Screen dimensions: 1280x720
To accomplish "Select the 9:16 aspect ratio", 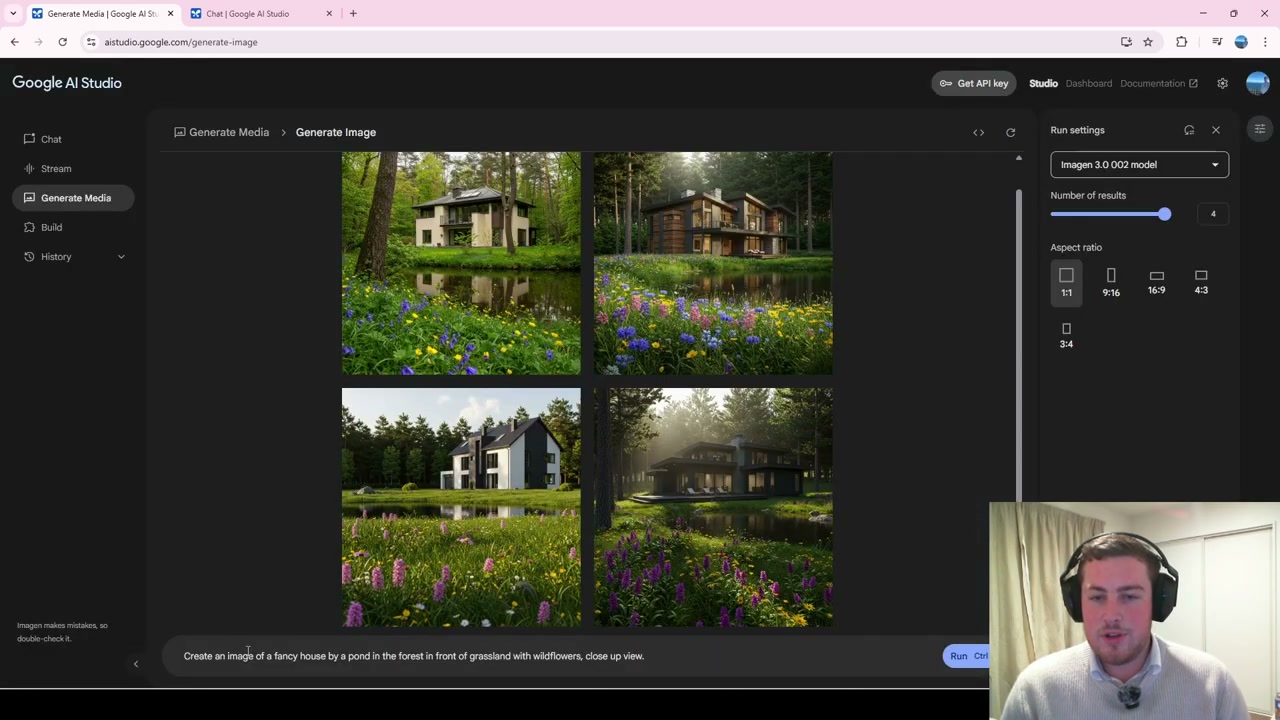I will (x=1111, y=282).
